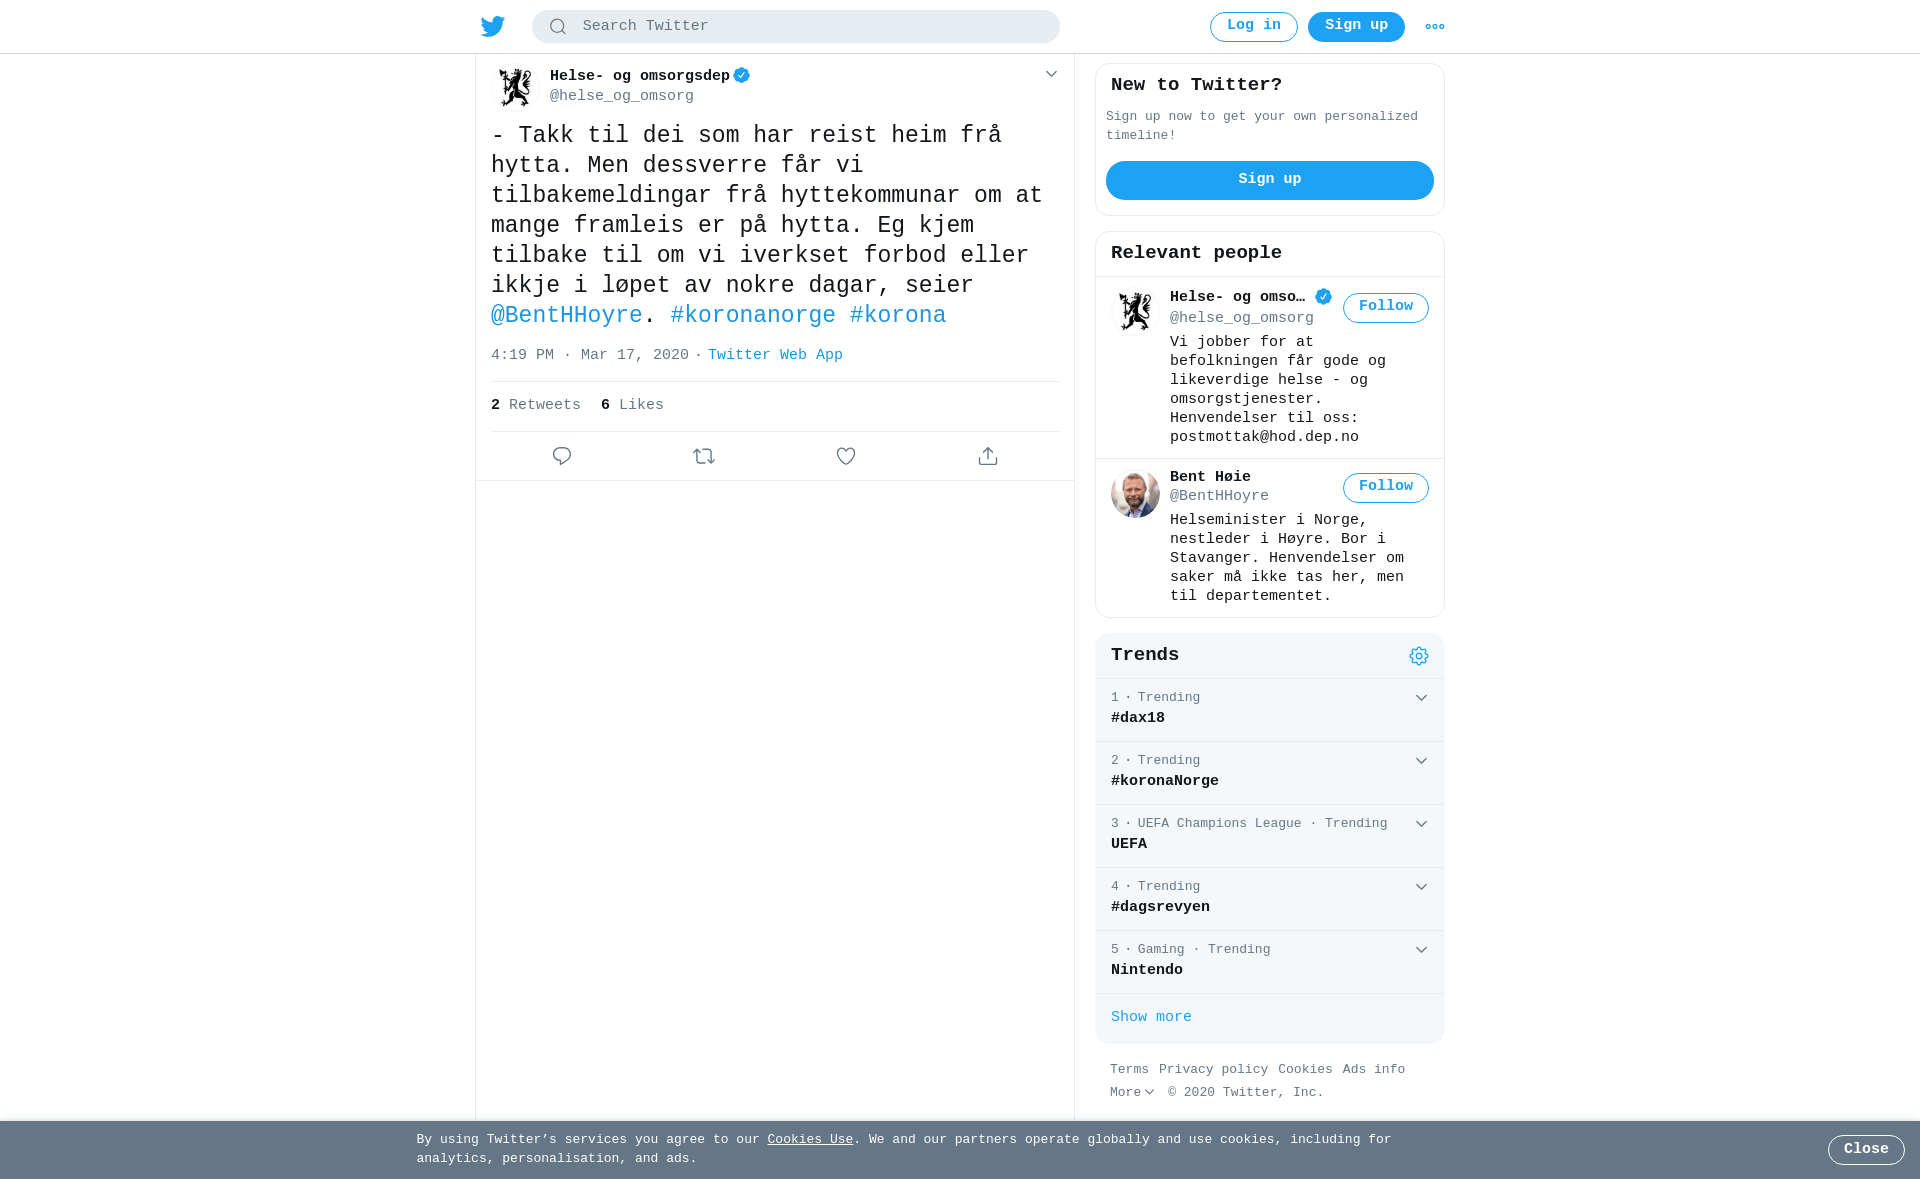Open the Trends settings gear

(x=1419, y=656)
